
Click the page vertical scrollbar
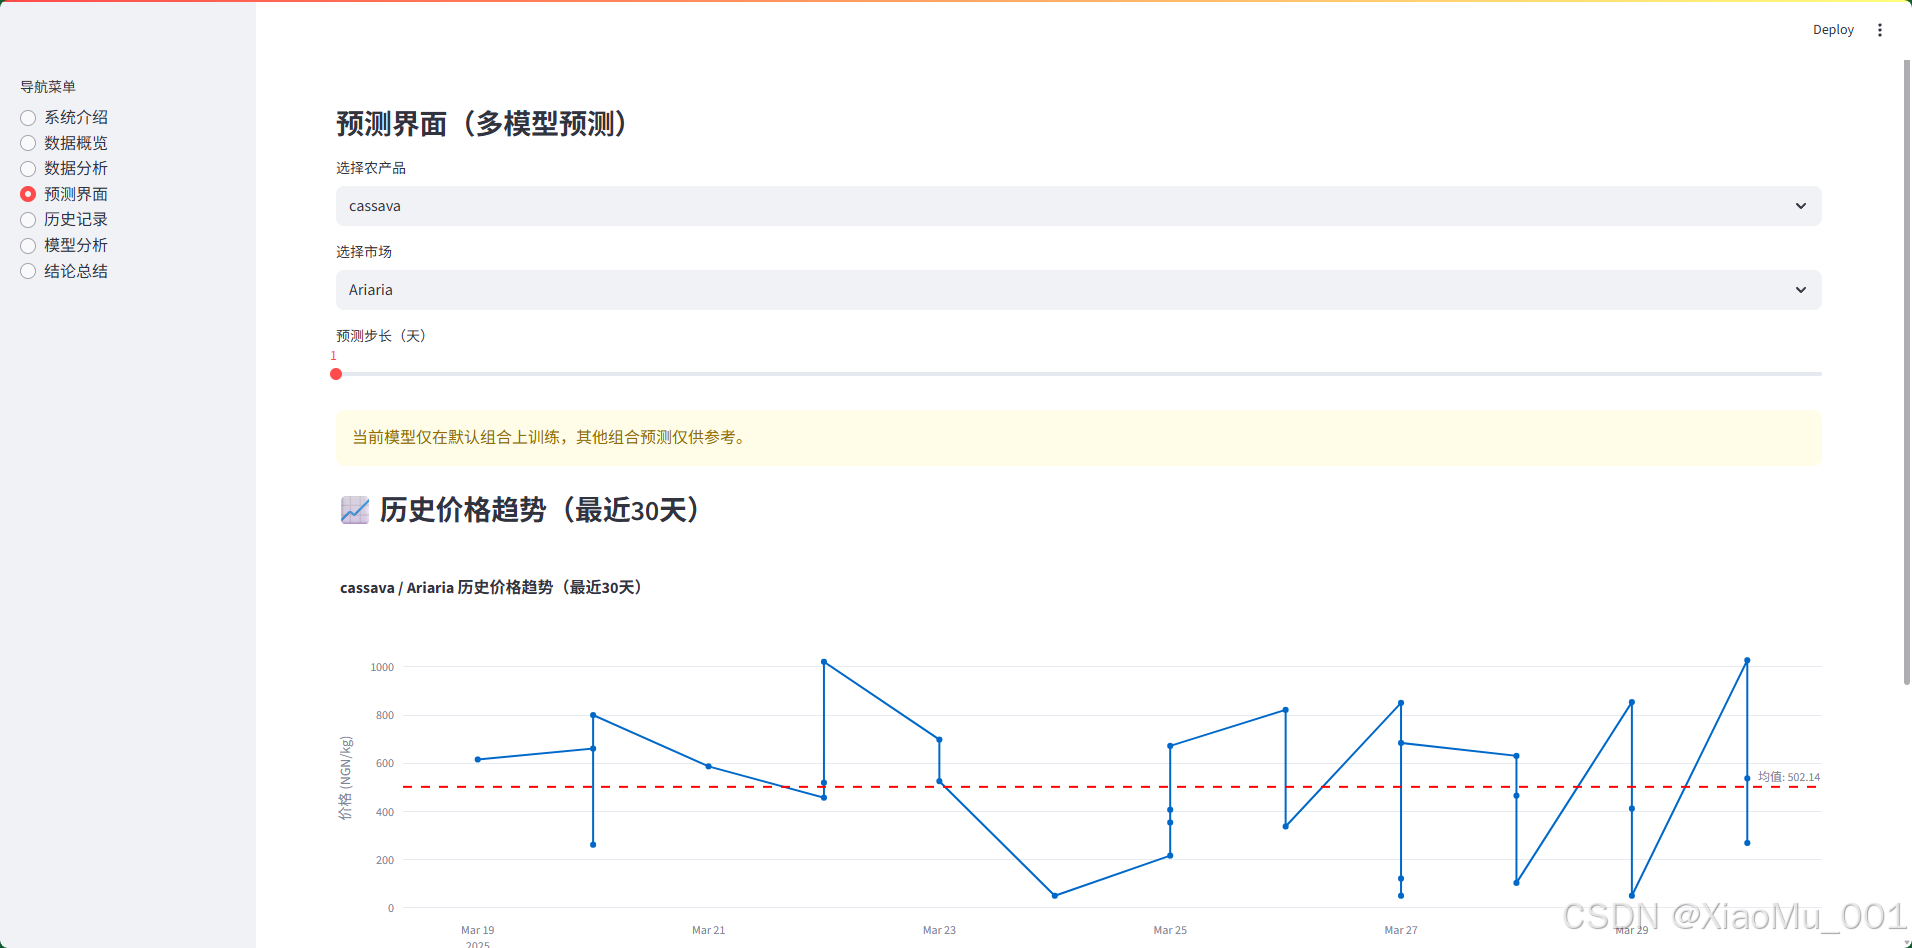tap(1907, 372)
